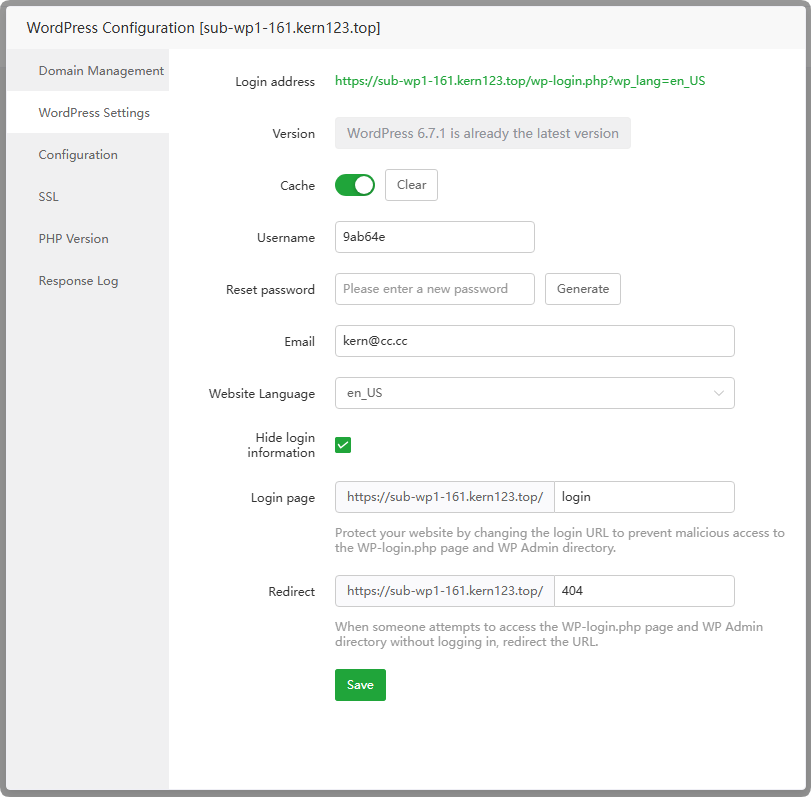Screen dimensions: 811x797
Task: Go to the PHP Version tab
Action: point(73,239)
